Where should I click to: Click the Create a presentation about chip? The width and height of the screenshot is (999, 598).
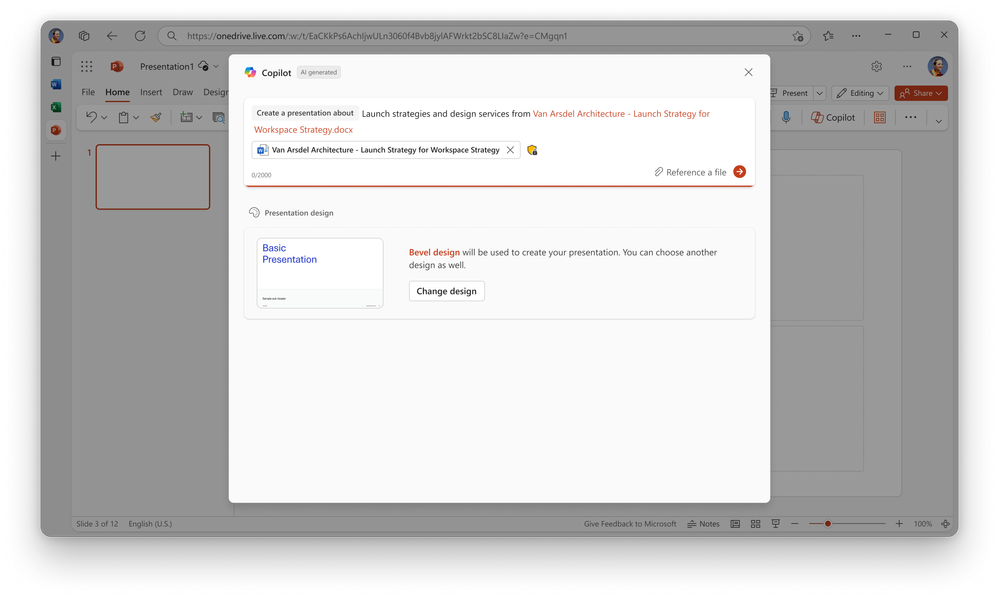click(x=305, y=113)
